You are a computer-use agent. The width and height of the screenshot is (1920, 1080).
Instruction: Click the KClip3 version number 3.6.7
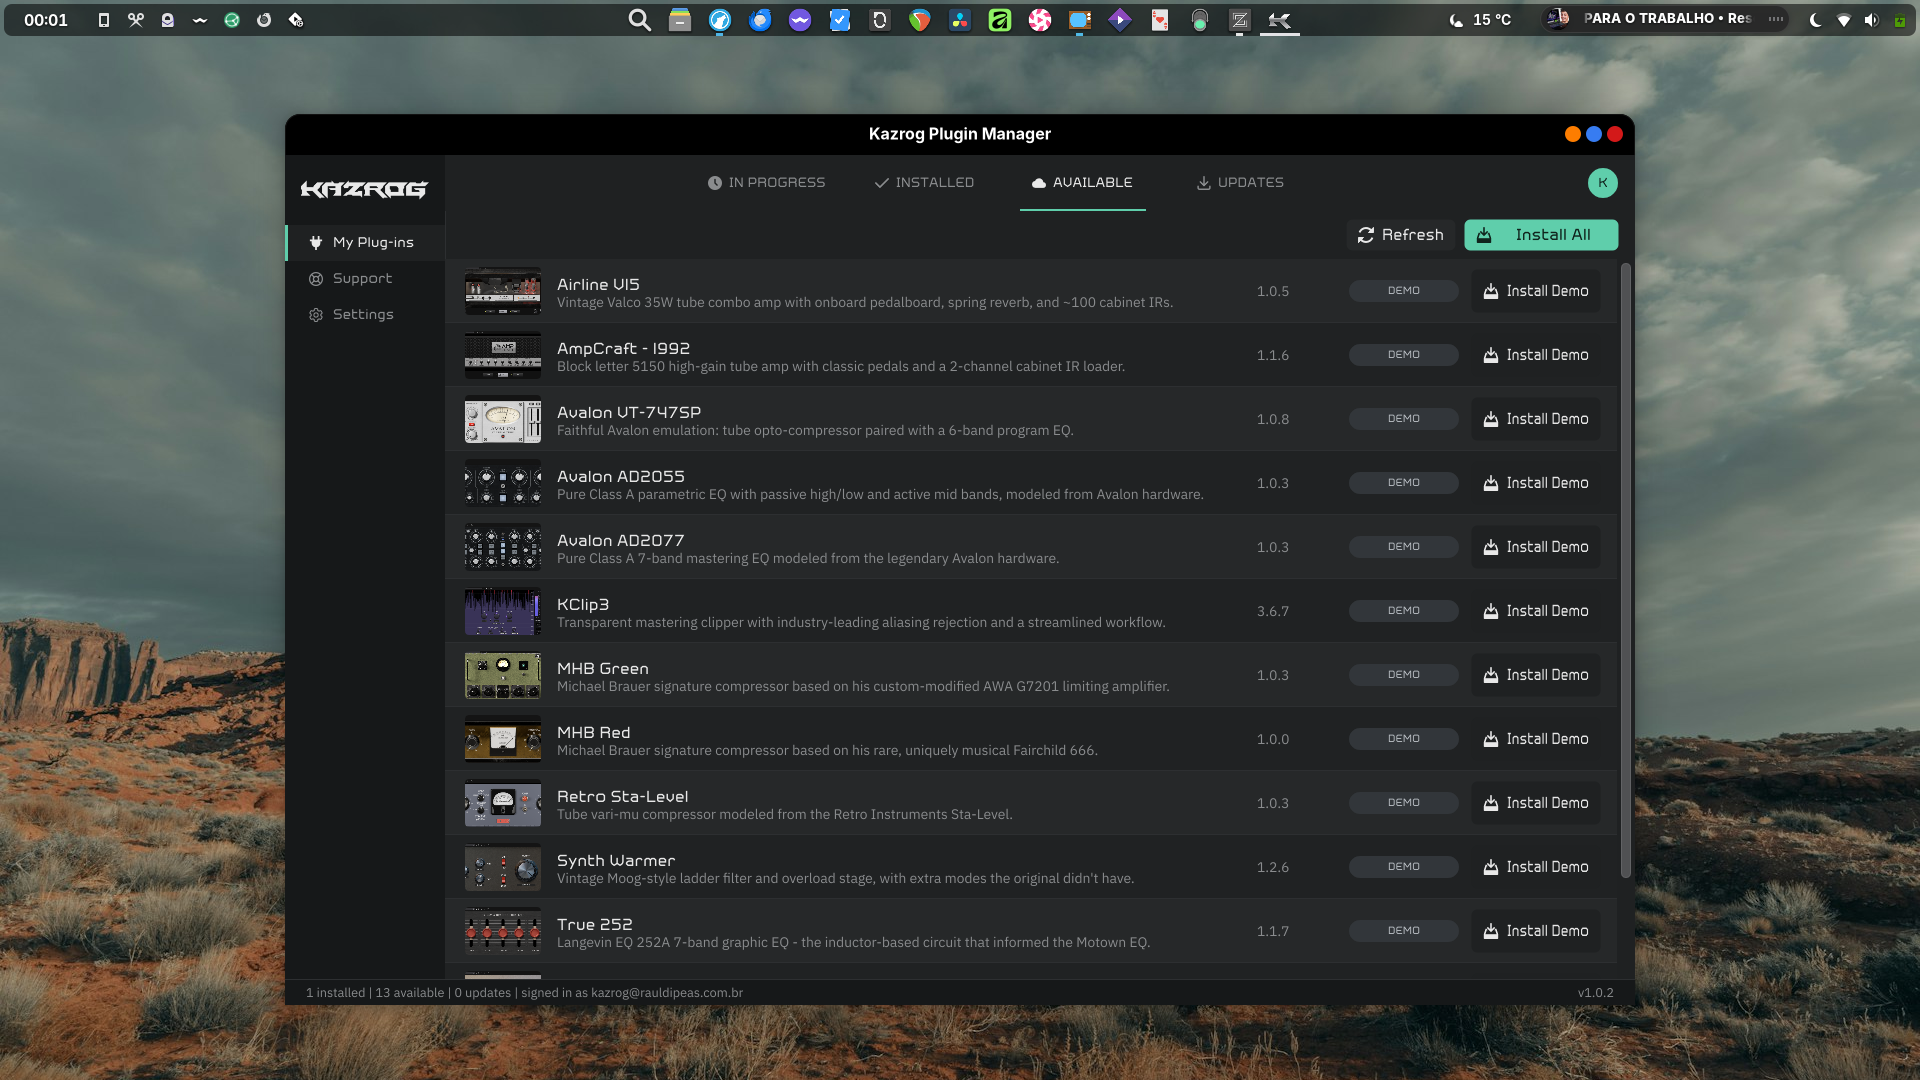1273,611
